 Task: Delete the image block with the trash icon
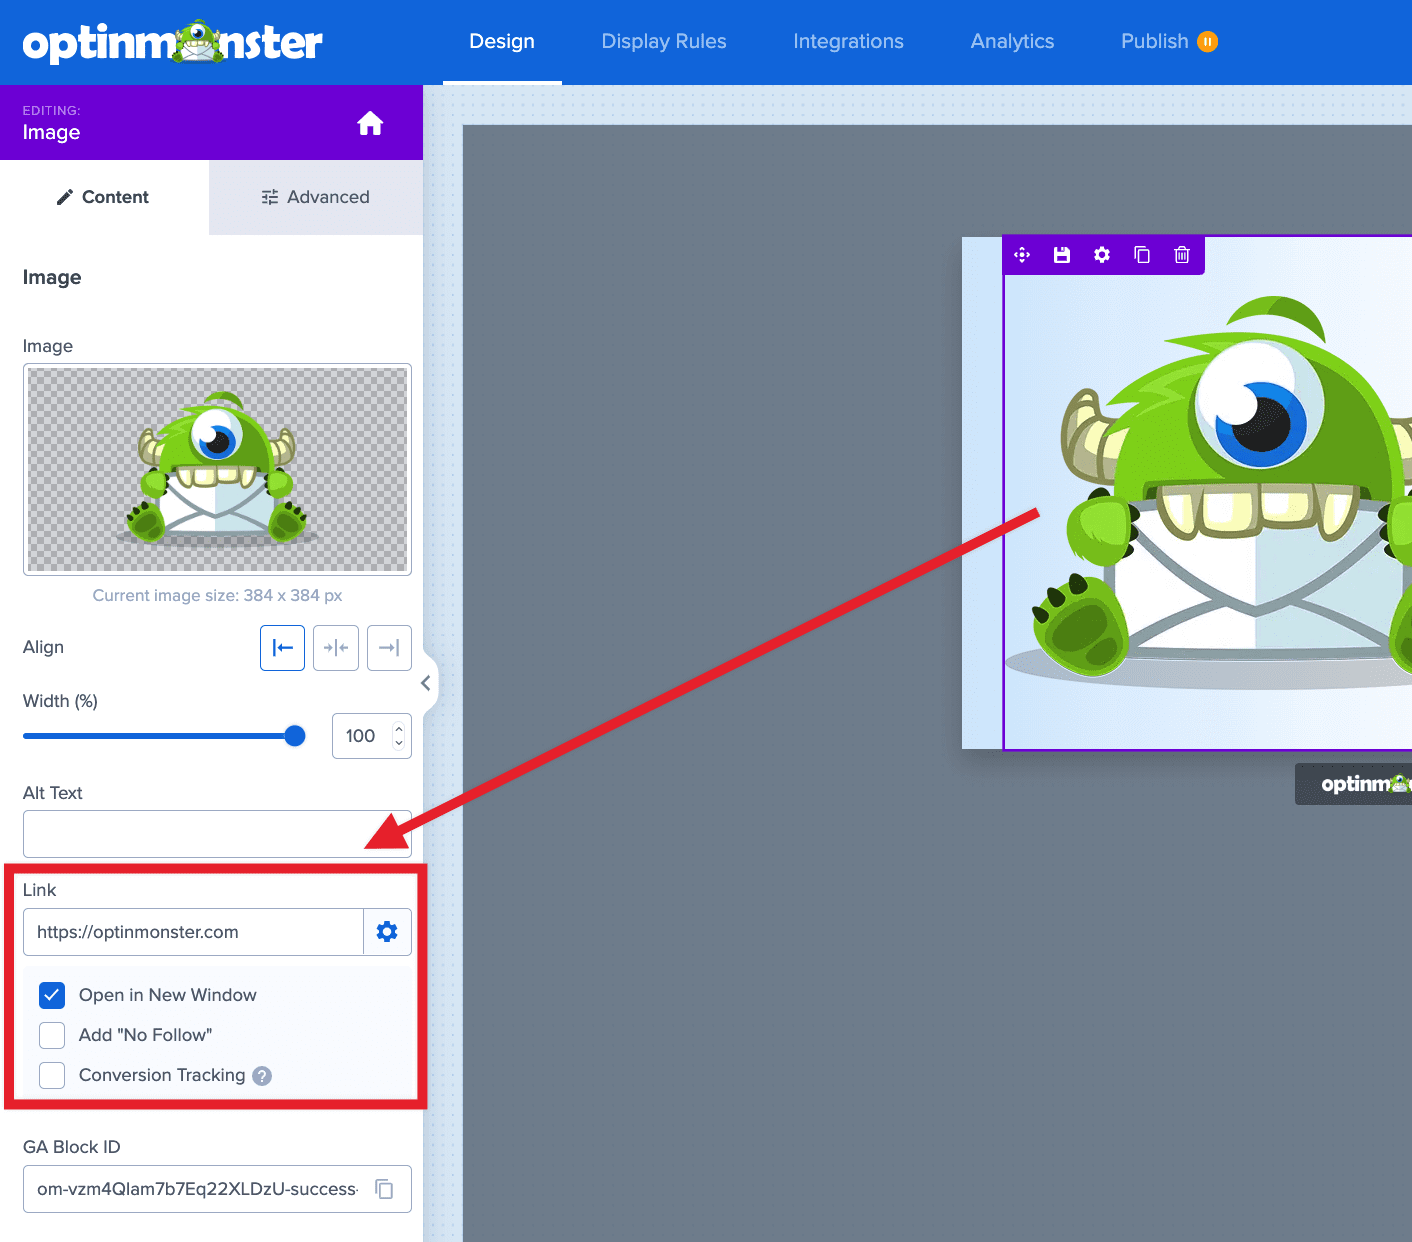click(x=1181, y=255)
